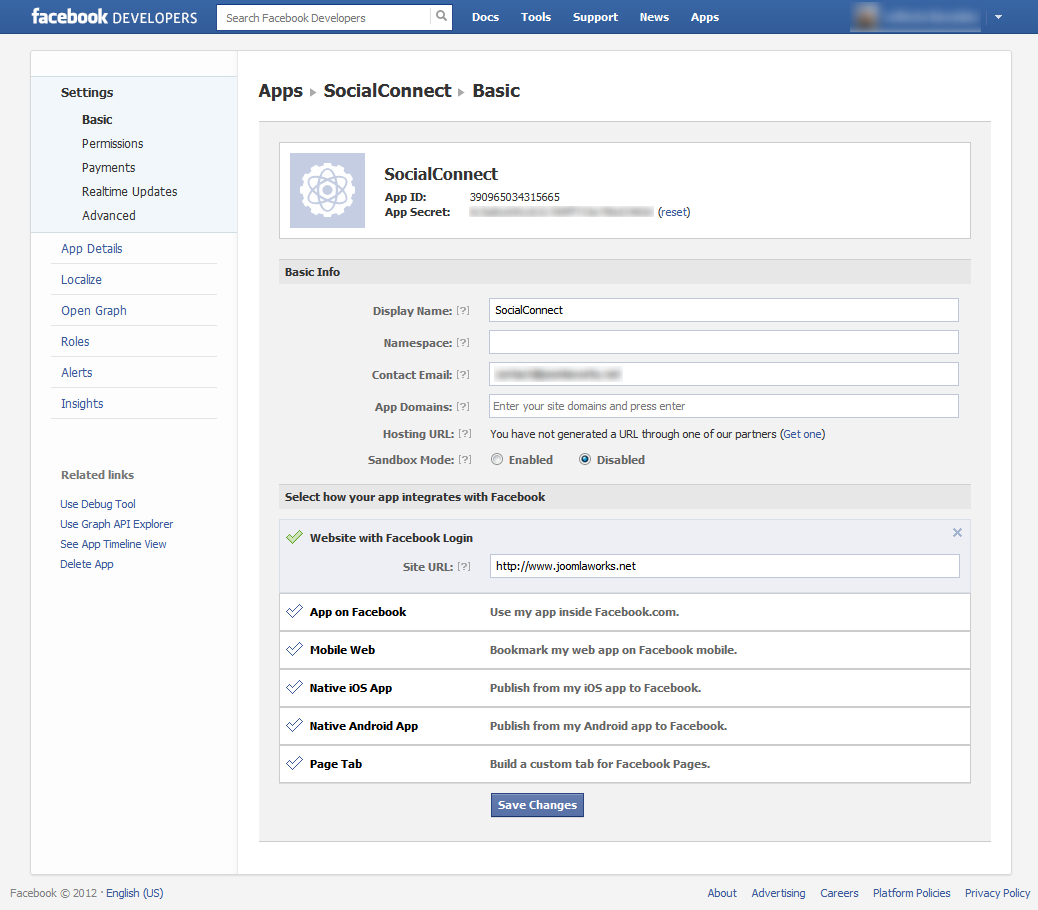Viewport: 1038px width, 910px height.
Task: Click the checkmark icon beside App on Facebook
Action: tap(295, 611)
